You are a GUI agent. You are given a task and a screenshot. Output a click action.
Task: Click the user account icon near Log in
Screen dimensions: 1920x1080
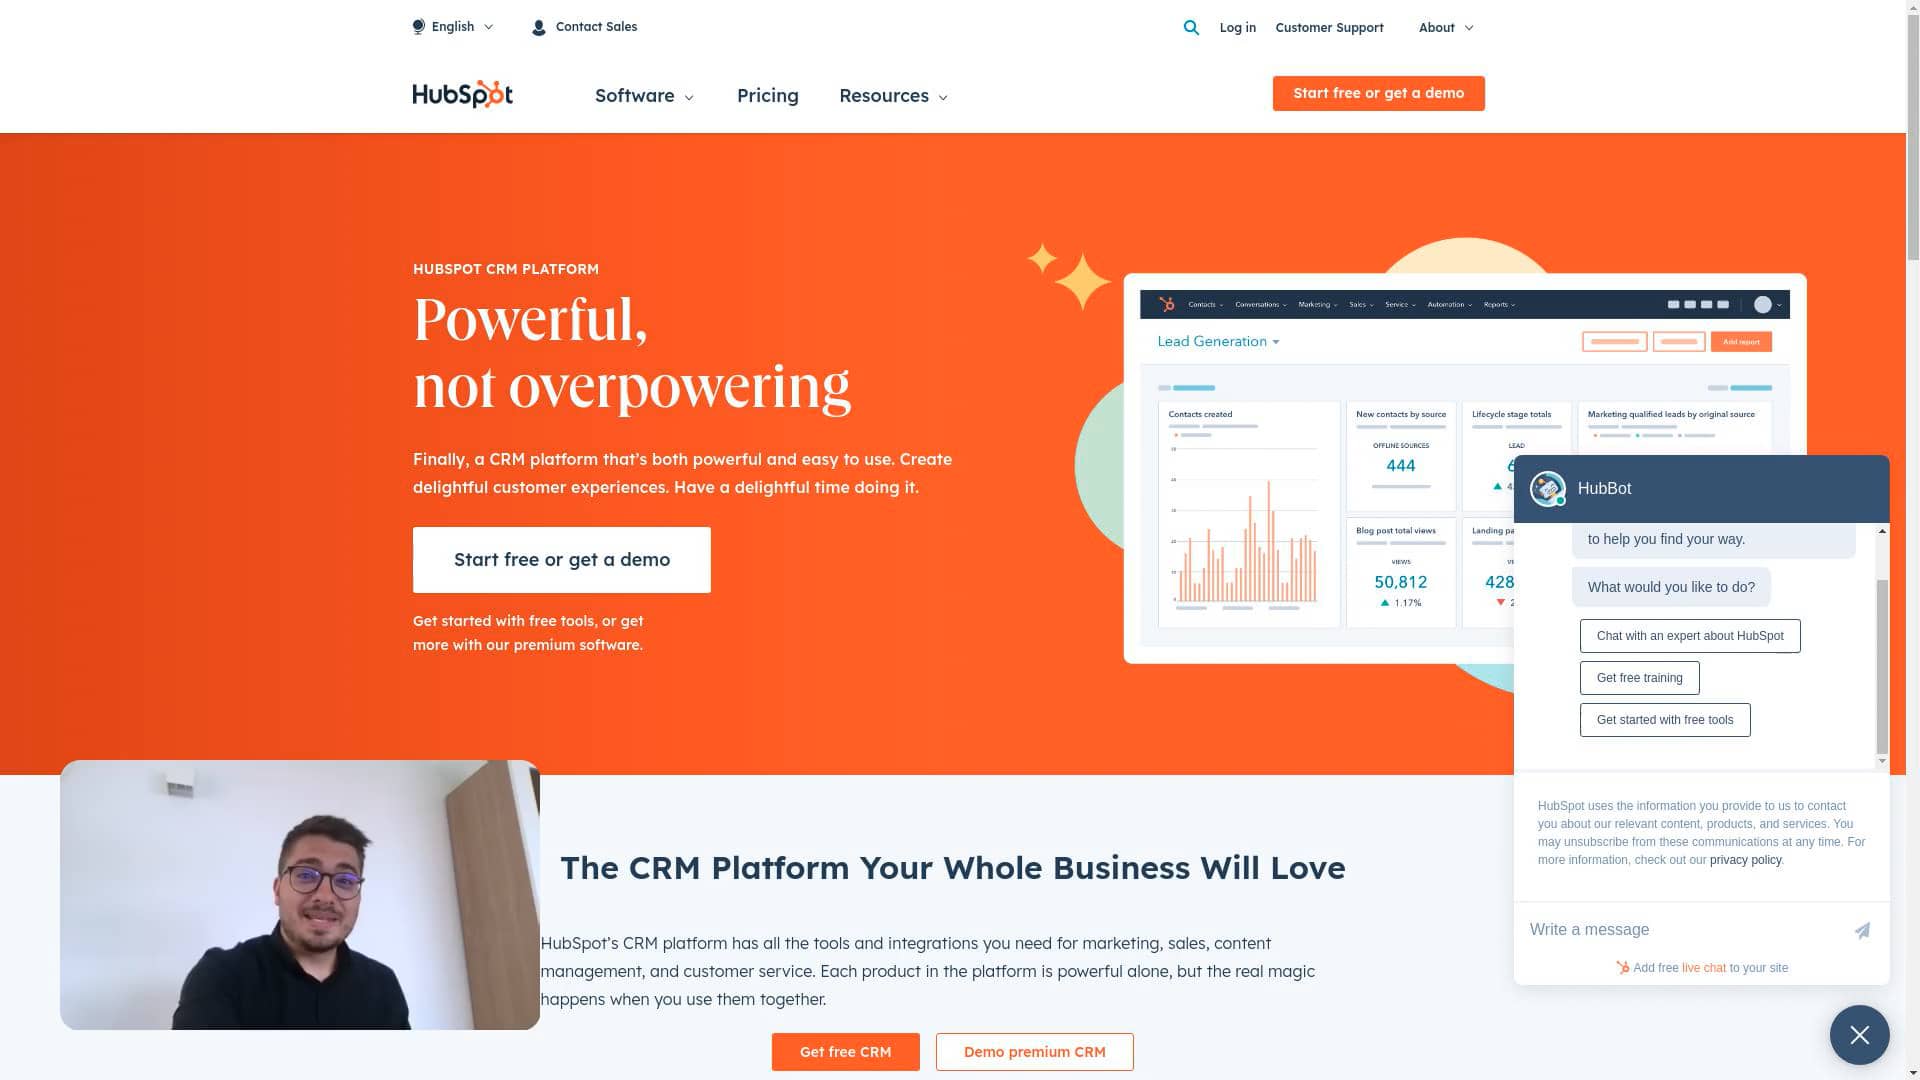tap(538, 26)
